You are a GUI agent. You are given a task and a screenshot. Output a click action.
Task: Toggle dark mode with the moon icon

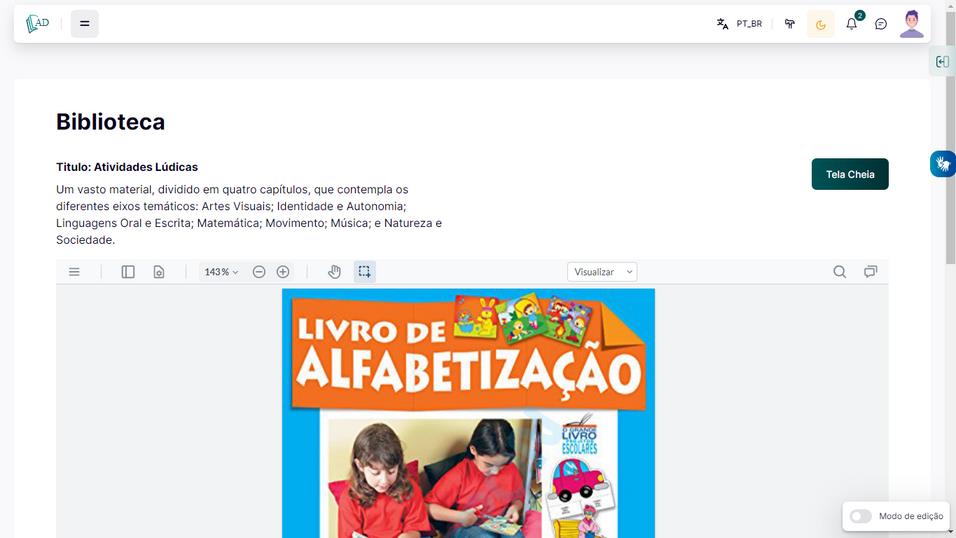pyautogui.click(x=821, y=24)
